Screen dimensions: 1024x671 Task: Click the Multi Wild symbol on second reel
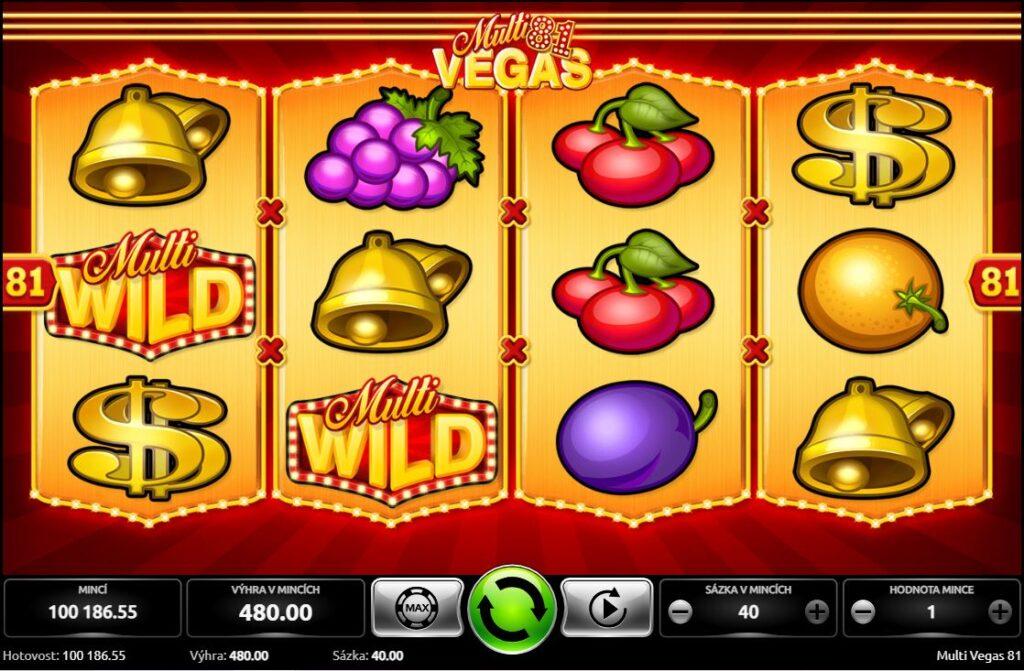click(x=392, y=440)
